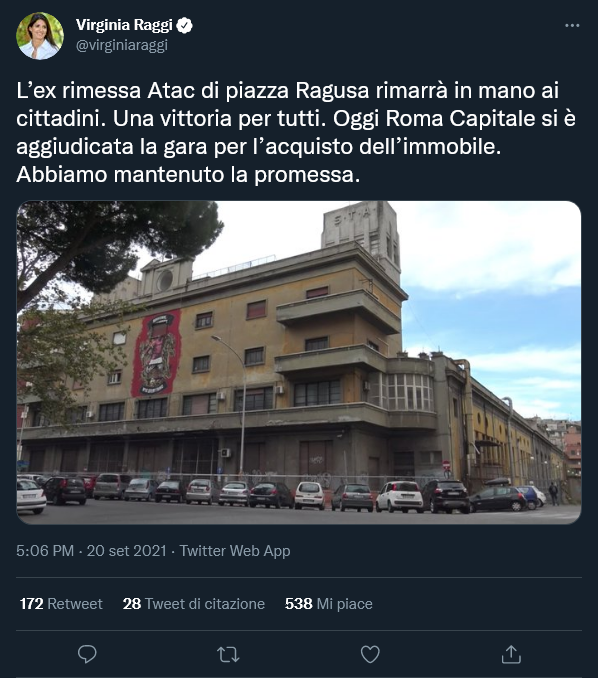View the 172 Retweet list
598x678 pixels.
click(x=61, y=604)
